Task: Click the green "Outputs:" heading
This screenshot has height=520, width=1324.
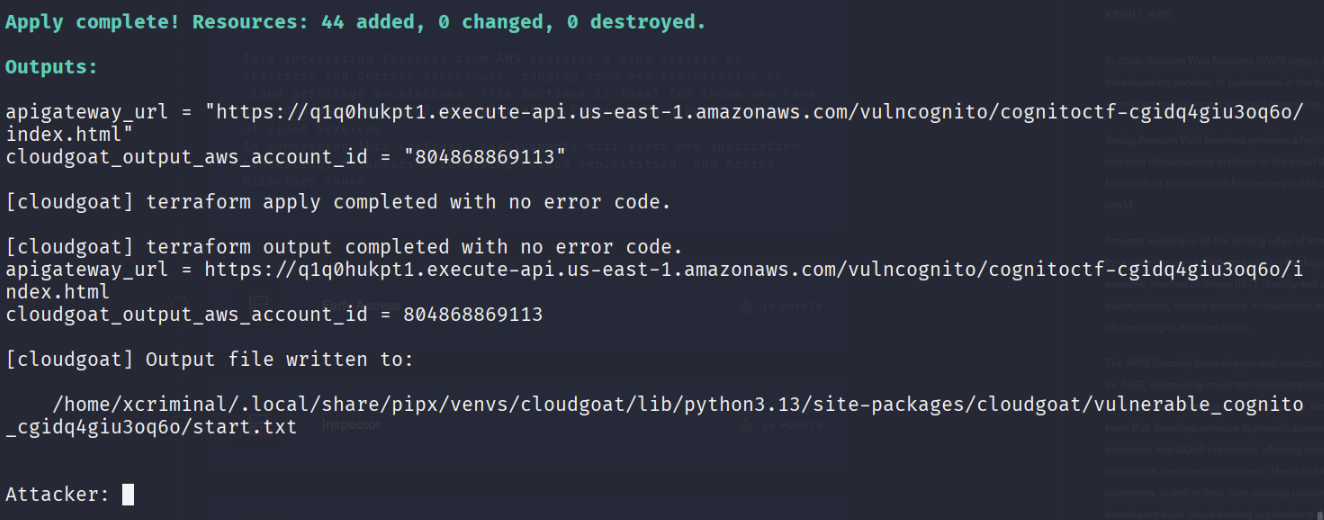Action: [52, 67]
